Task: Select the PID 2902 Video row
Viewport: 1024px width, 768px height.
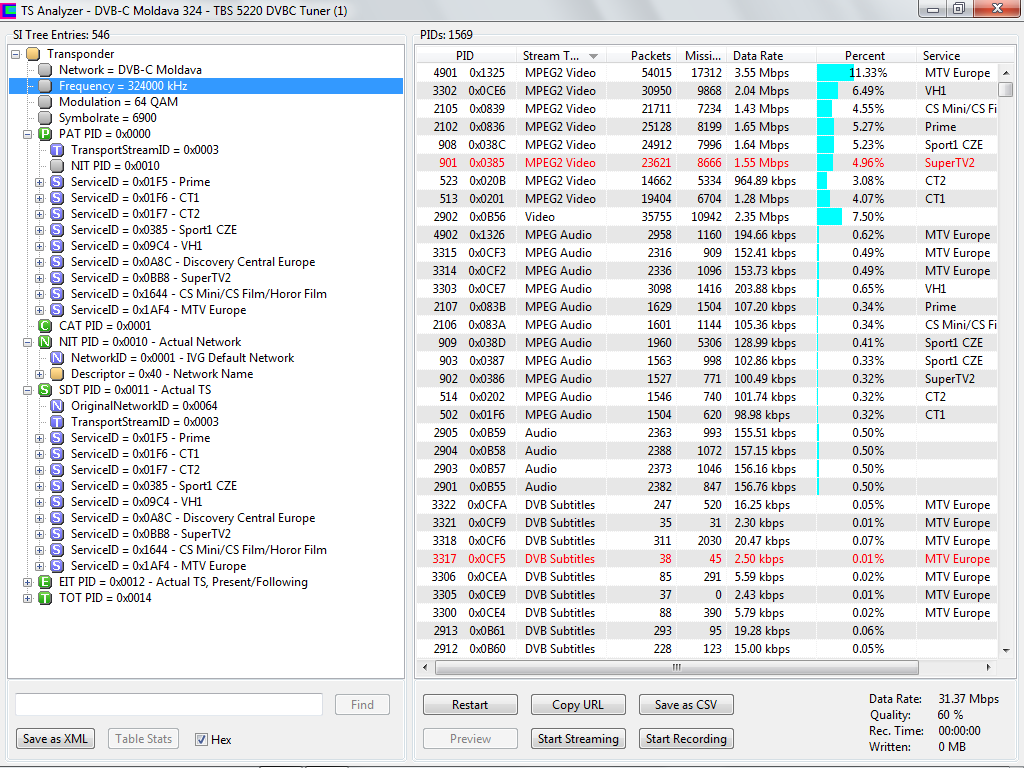Action: [x=707, y=217]
